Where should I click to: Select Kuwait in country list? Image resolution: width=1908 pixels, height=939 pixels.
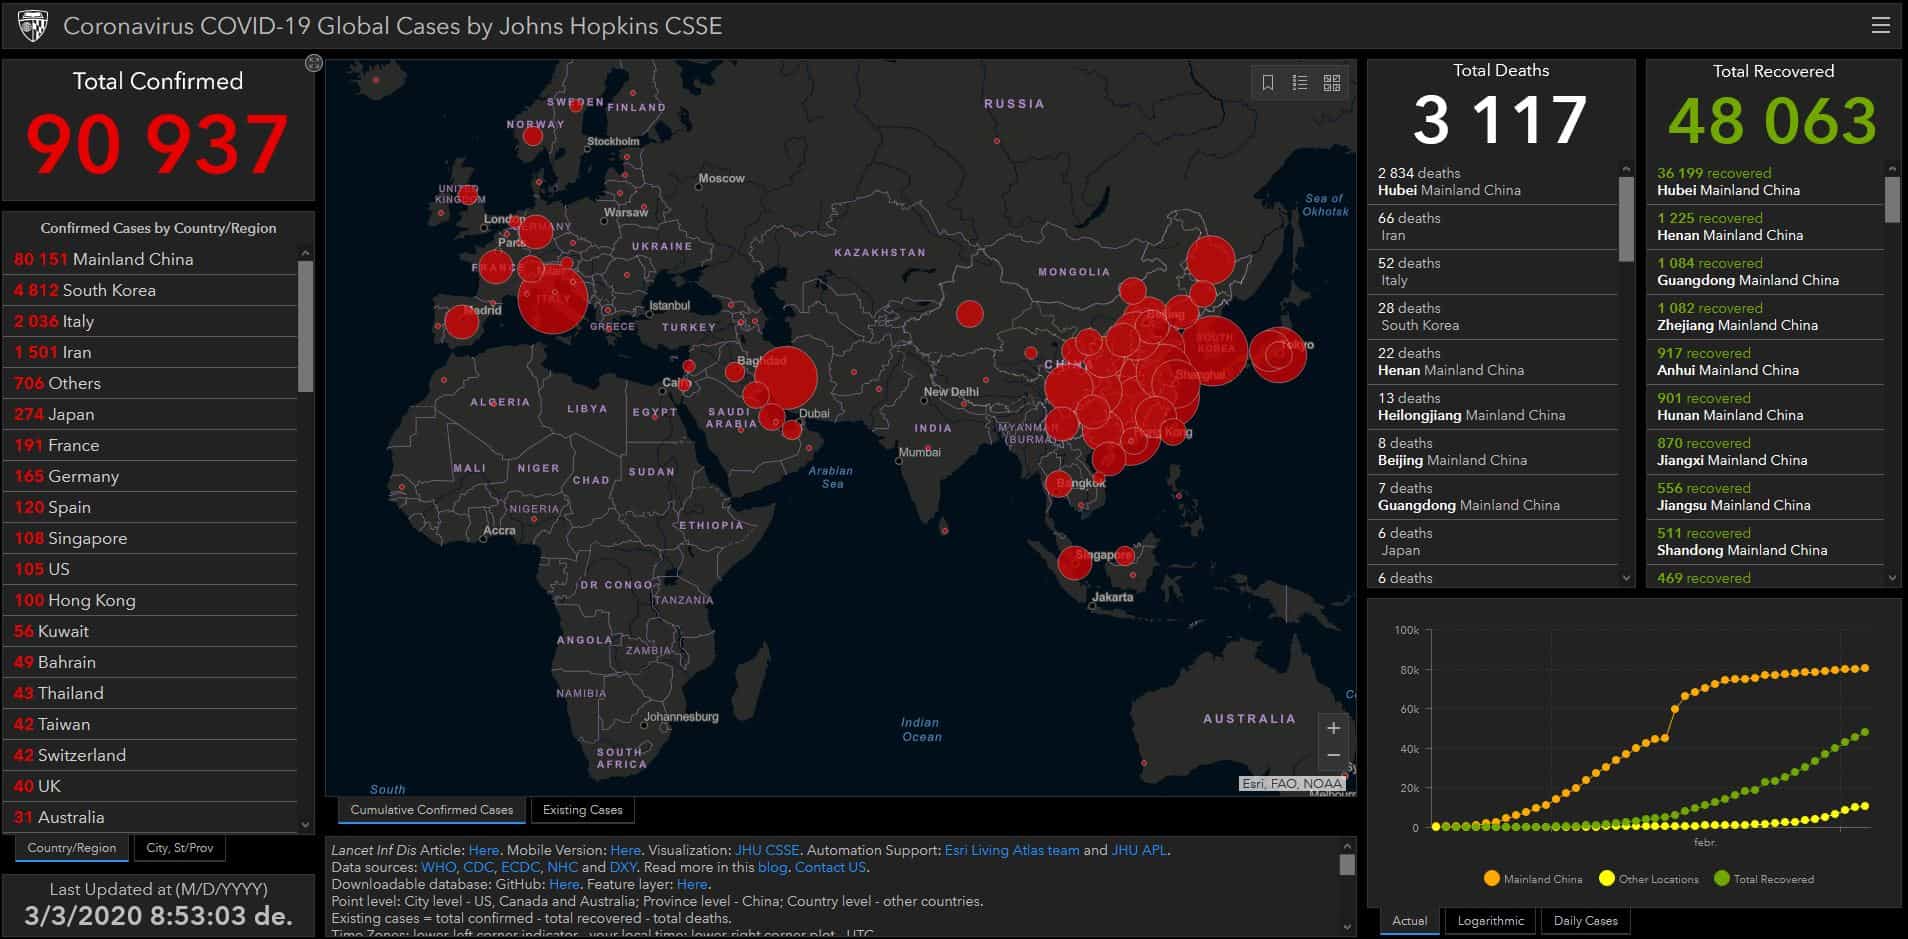point(150,631)
